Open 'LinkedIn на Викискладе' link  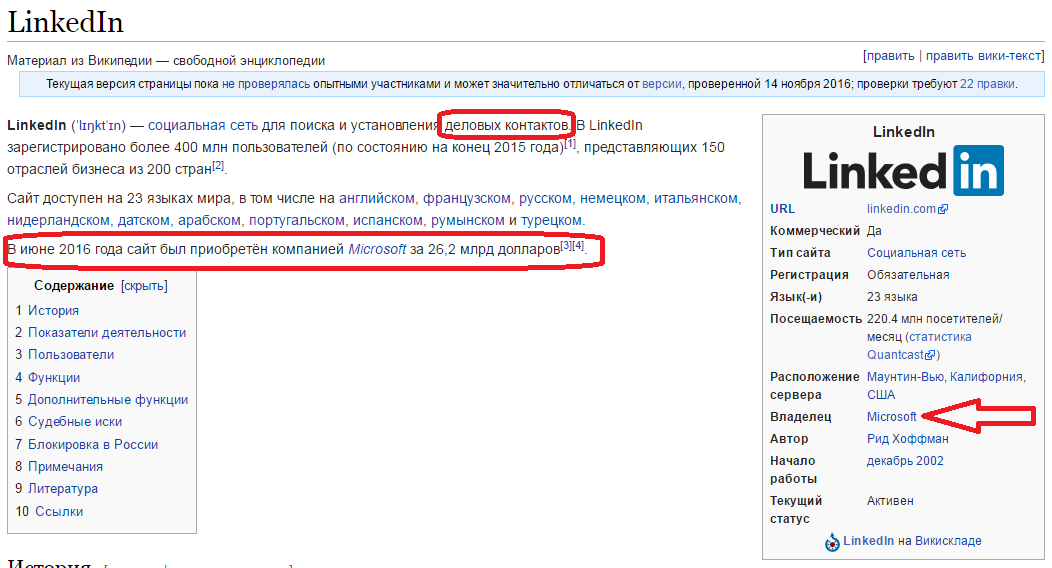912,541
